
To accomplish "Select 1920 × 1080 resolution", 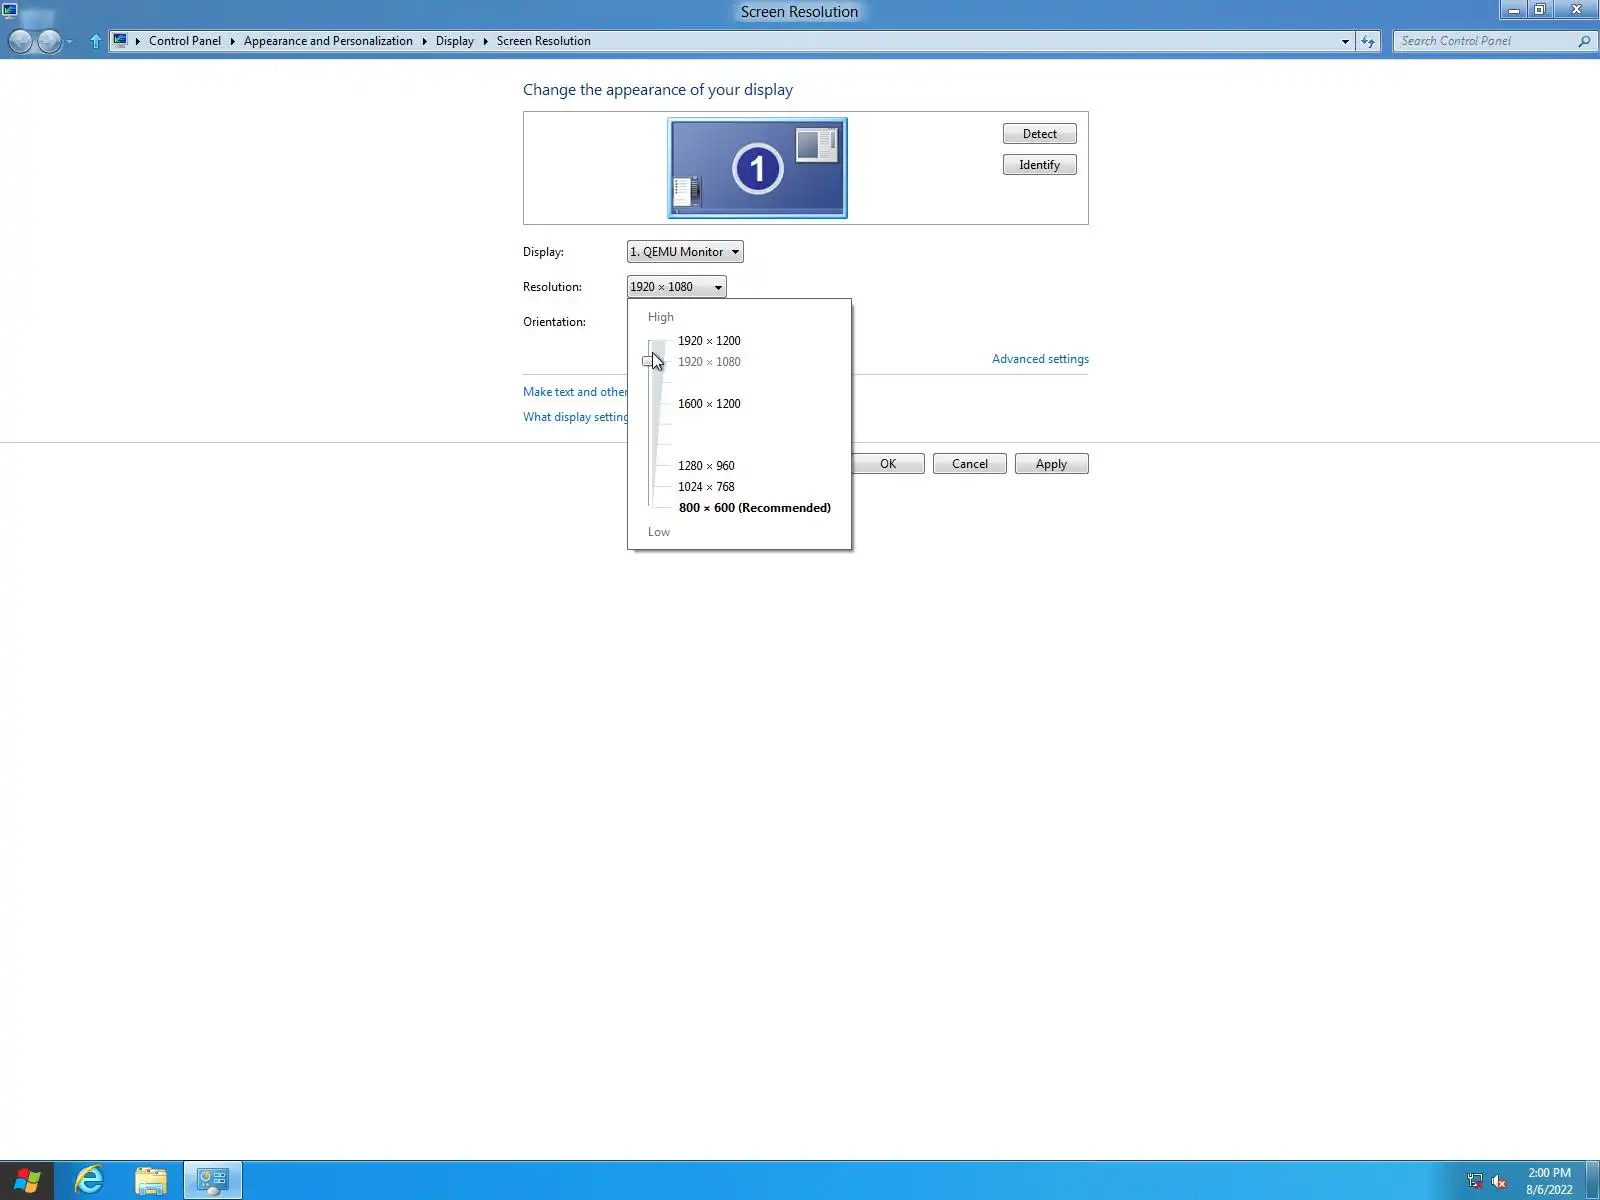I will (x=709, y=362).
